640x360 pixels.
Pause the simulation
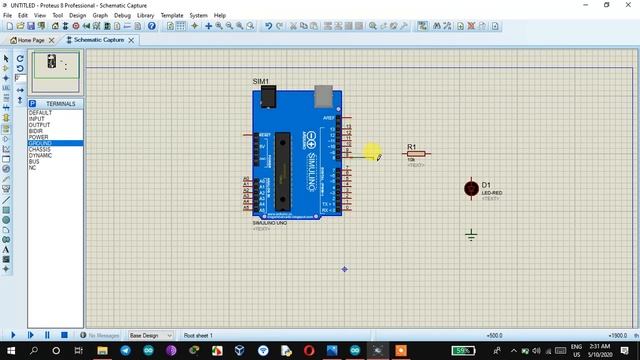(47, 335)
